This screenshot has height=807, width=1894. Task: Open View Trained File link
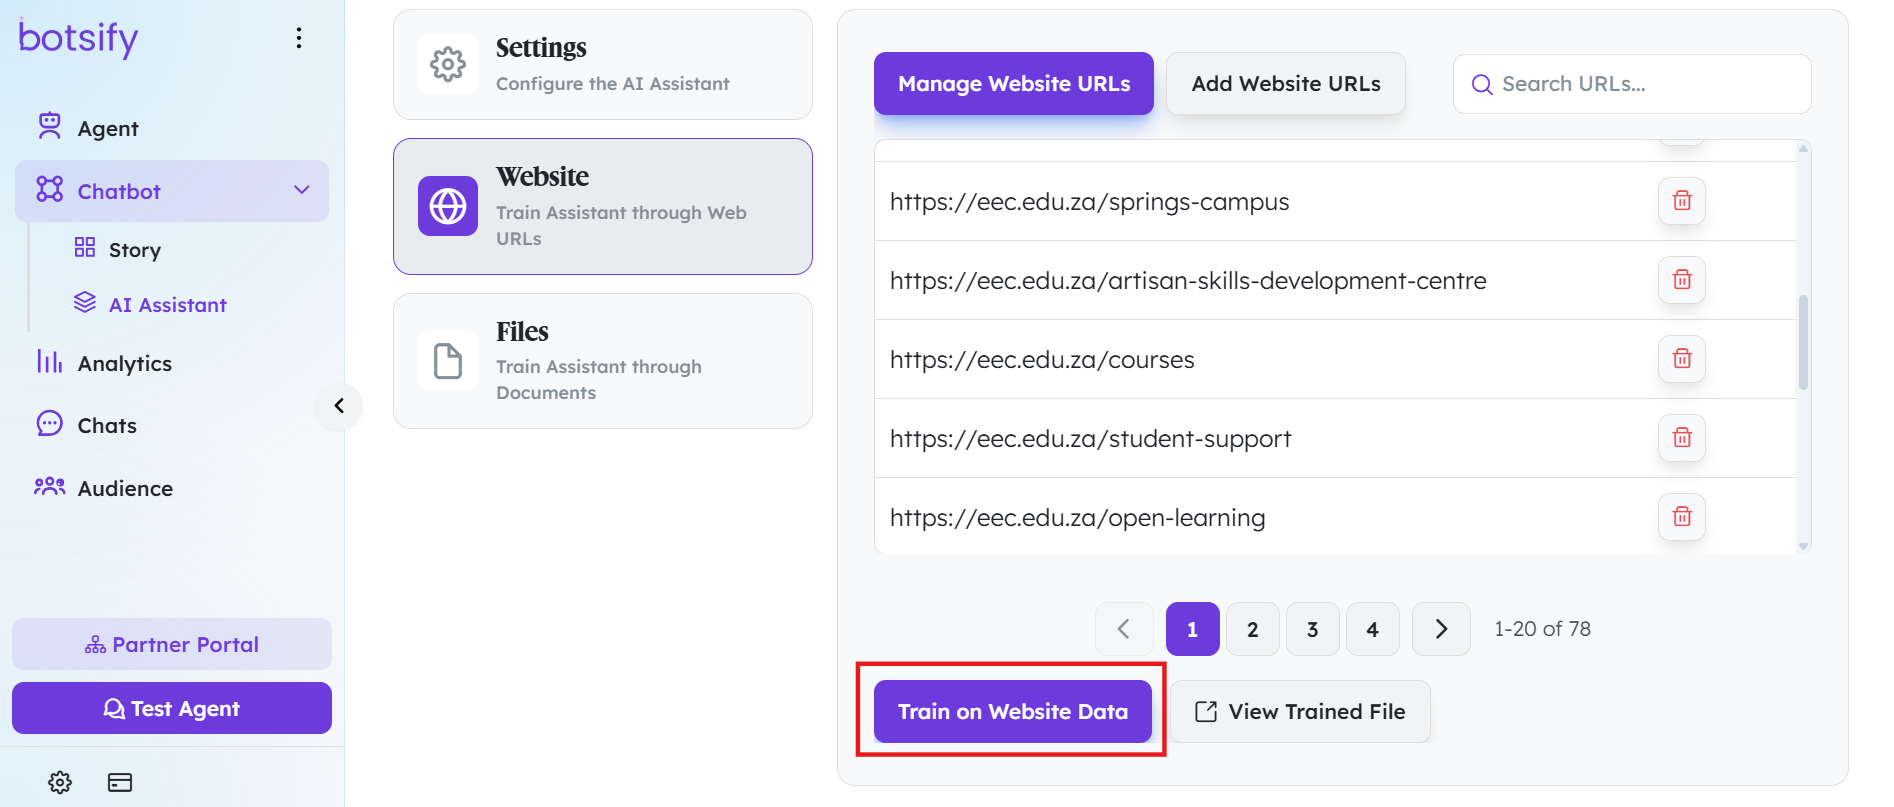[1300, 711]
